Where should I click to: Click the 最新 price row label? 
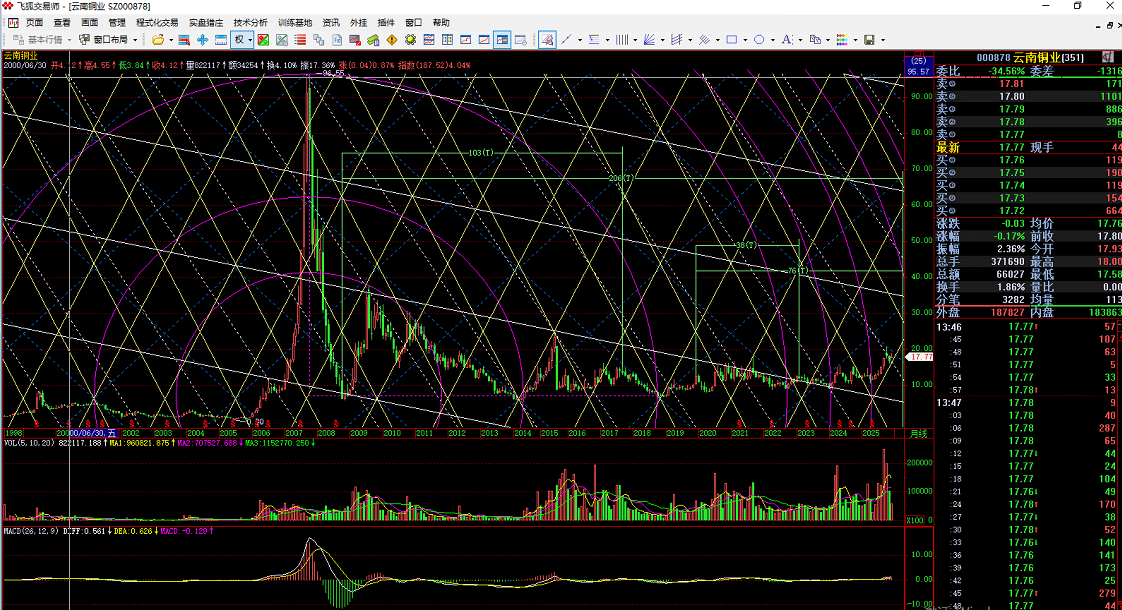click(x=947, y=147)
